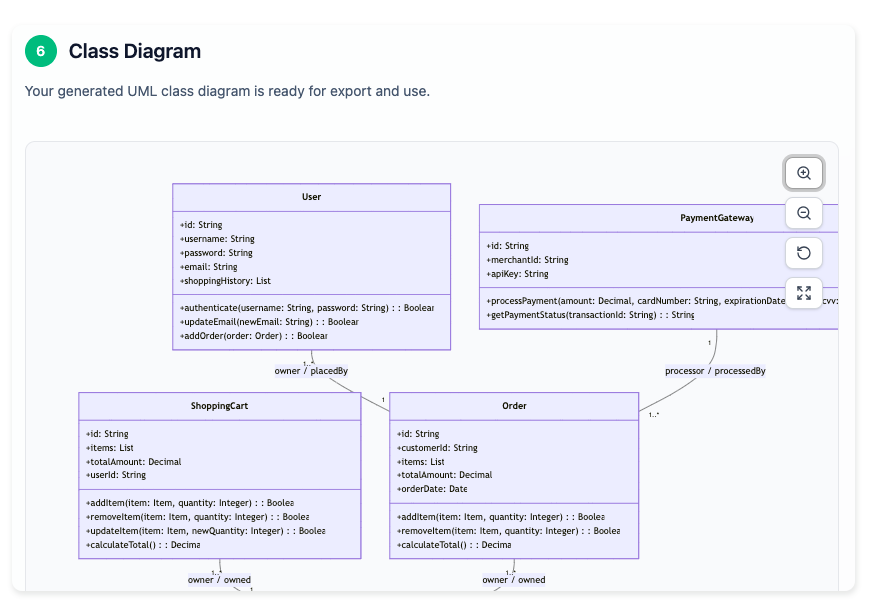This screenshot has width=871, height=613.
Task: Click 'processor / processedBy' relationship label
Action: [x=715, y=371]
